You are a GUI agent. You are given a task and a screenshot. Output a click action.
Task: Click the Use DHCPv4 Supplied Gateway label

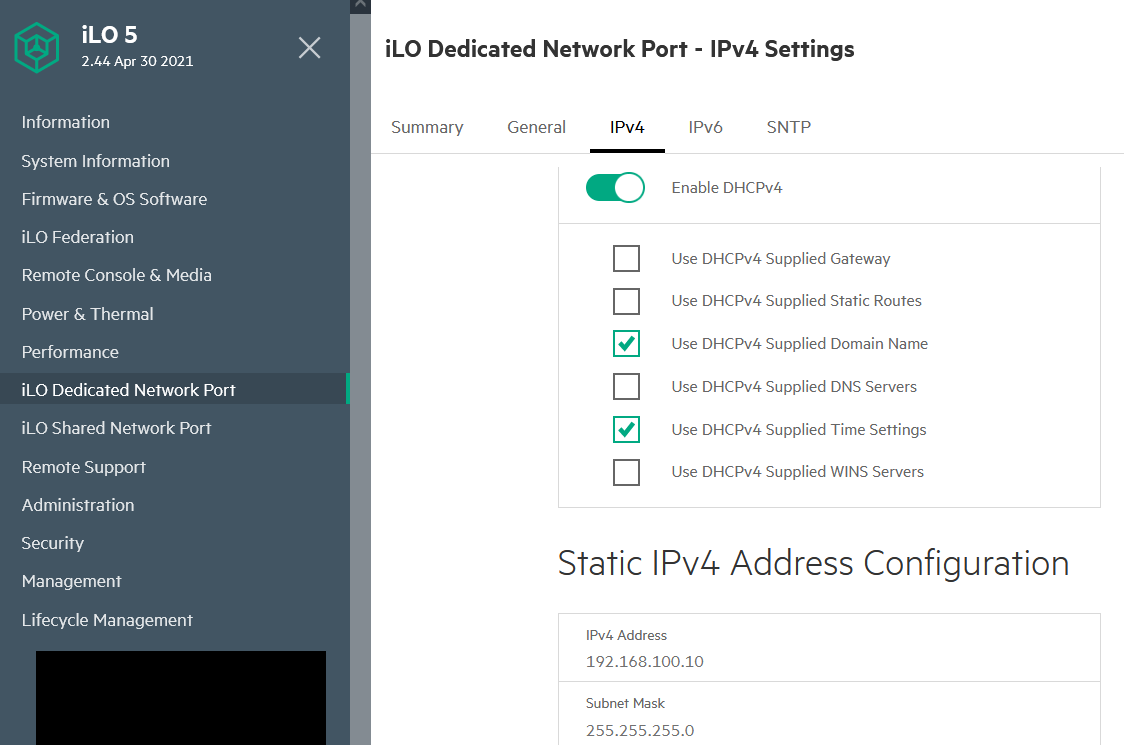click(x=781, y=259)
